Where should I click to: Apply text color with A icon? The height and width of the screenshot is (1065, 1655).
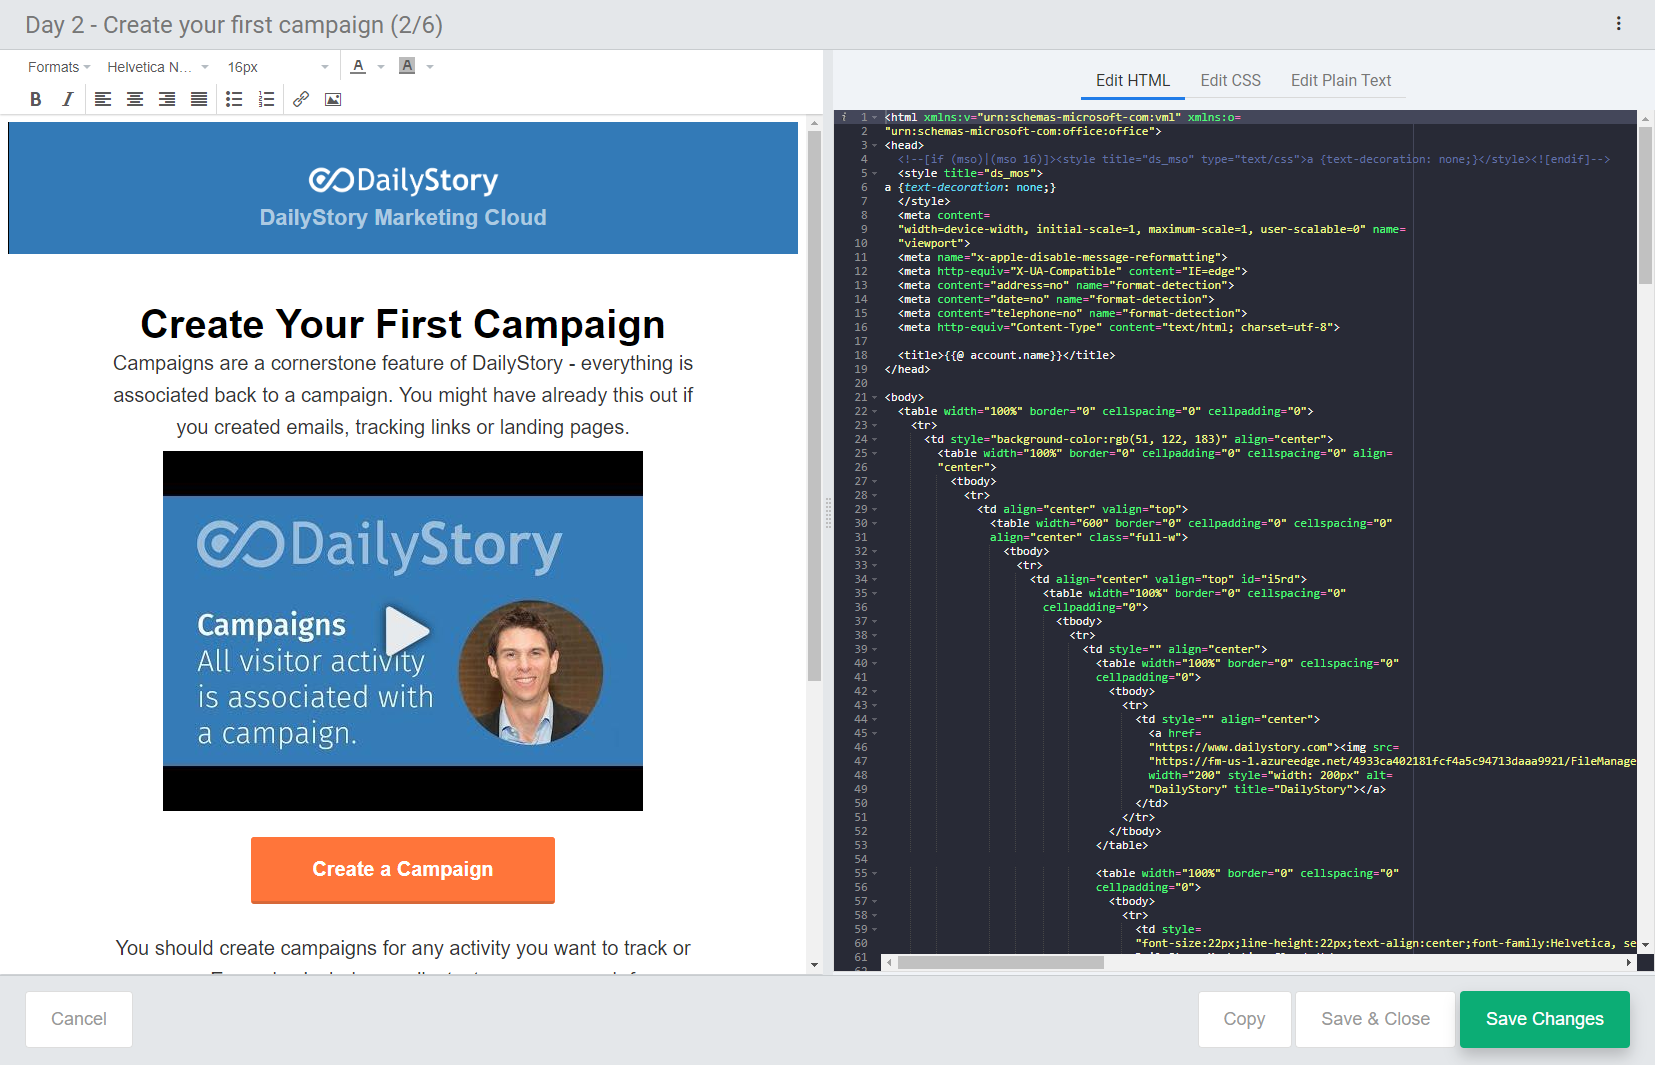point(358,66)
